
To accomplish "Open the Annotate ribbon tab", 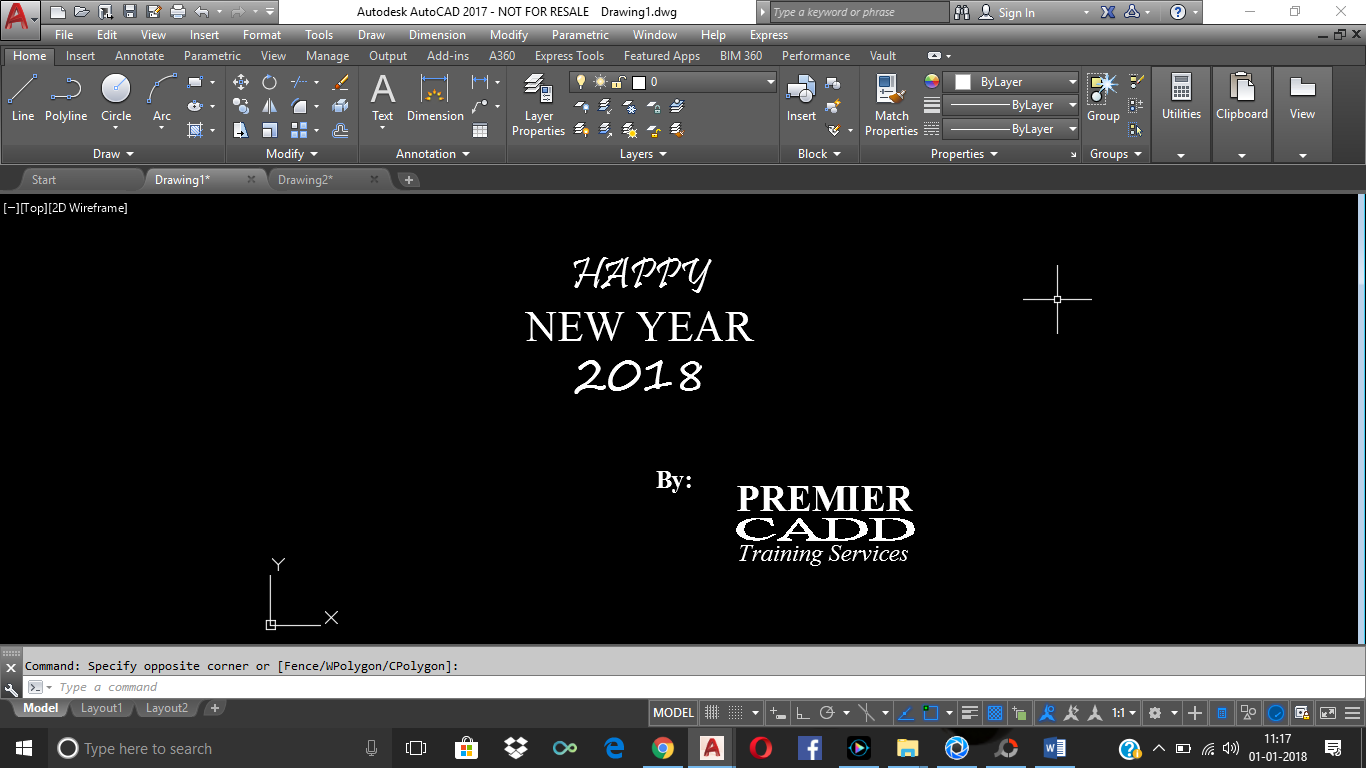I will (x=139, y=56).
